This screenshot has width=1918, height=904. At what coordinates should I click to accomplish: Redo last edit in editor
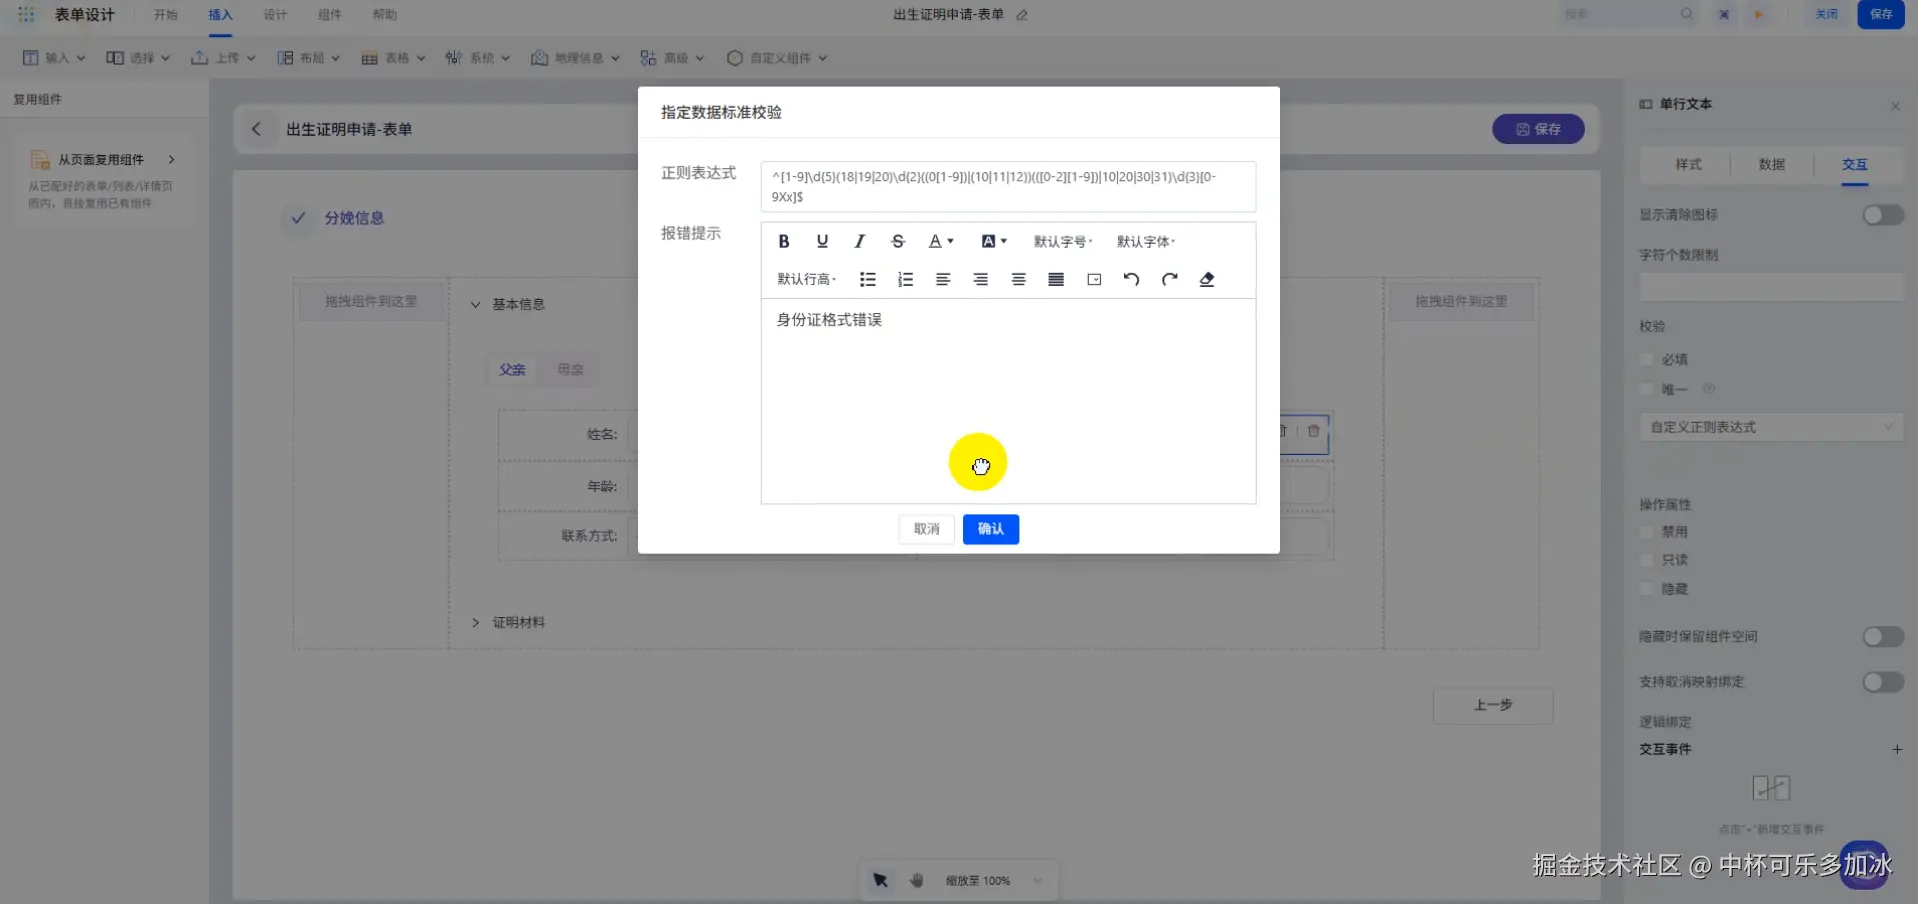(1169, 279)
